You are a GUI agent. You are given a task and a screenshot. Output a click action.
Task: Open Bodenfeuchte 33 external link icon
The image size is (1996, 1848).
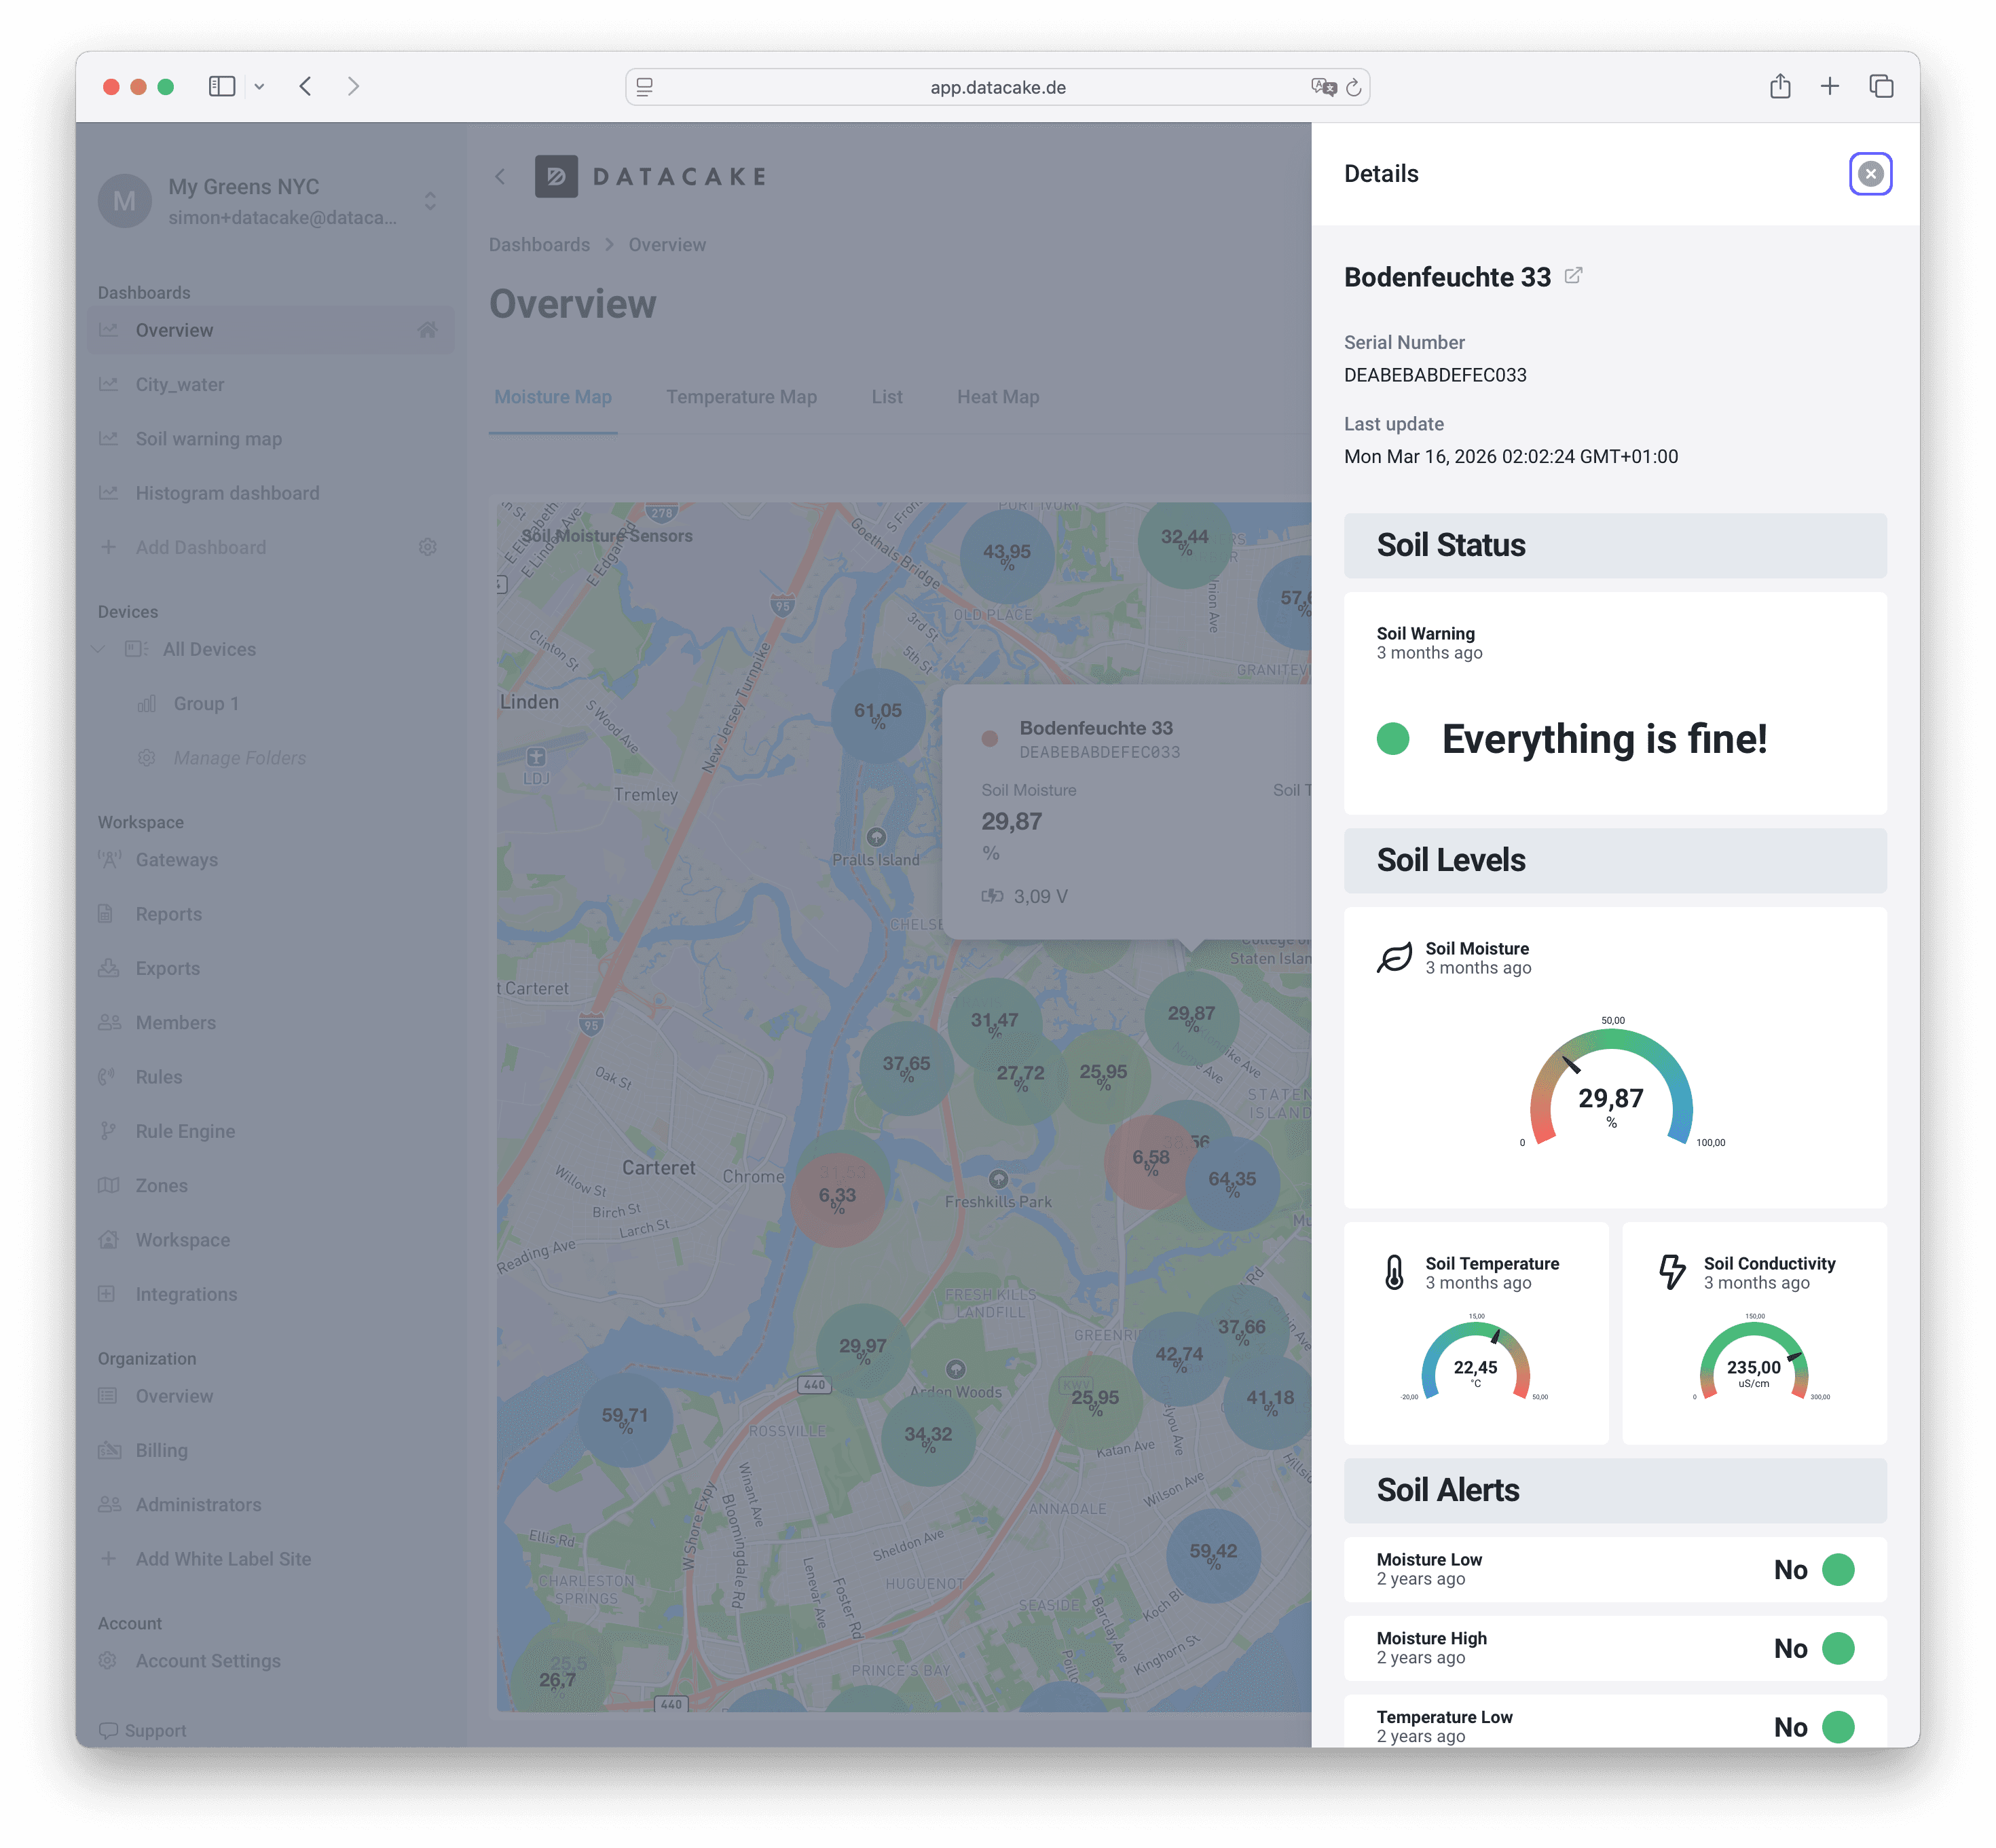[x=1573, y=275]
